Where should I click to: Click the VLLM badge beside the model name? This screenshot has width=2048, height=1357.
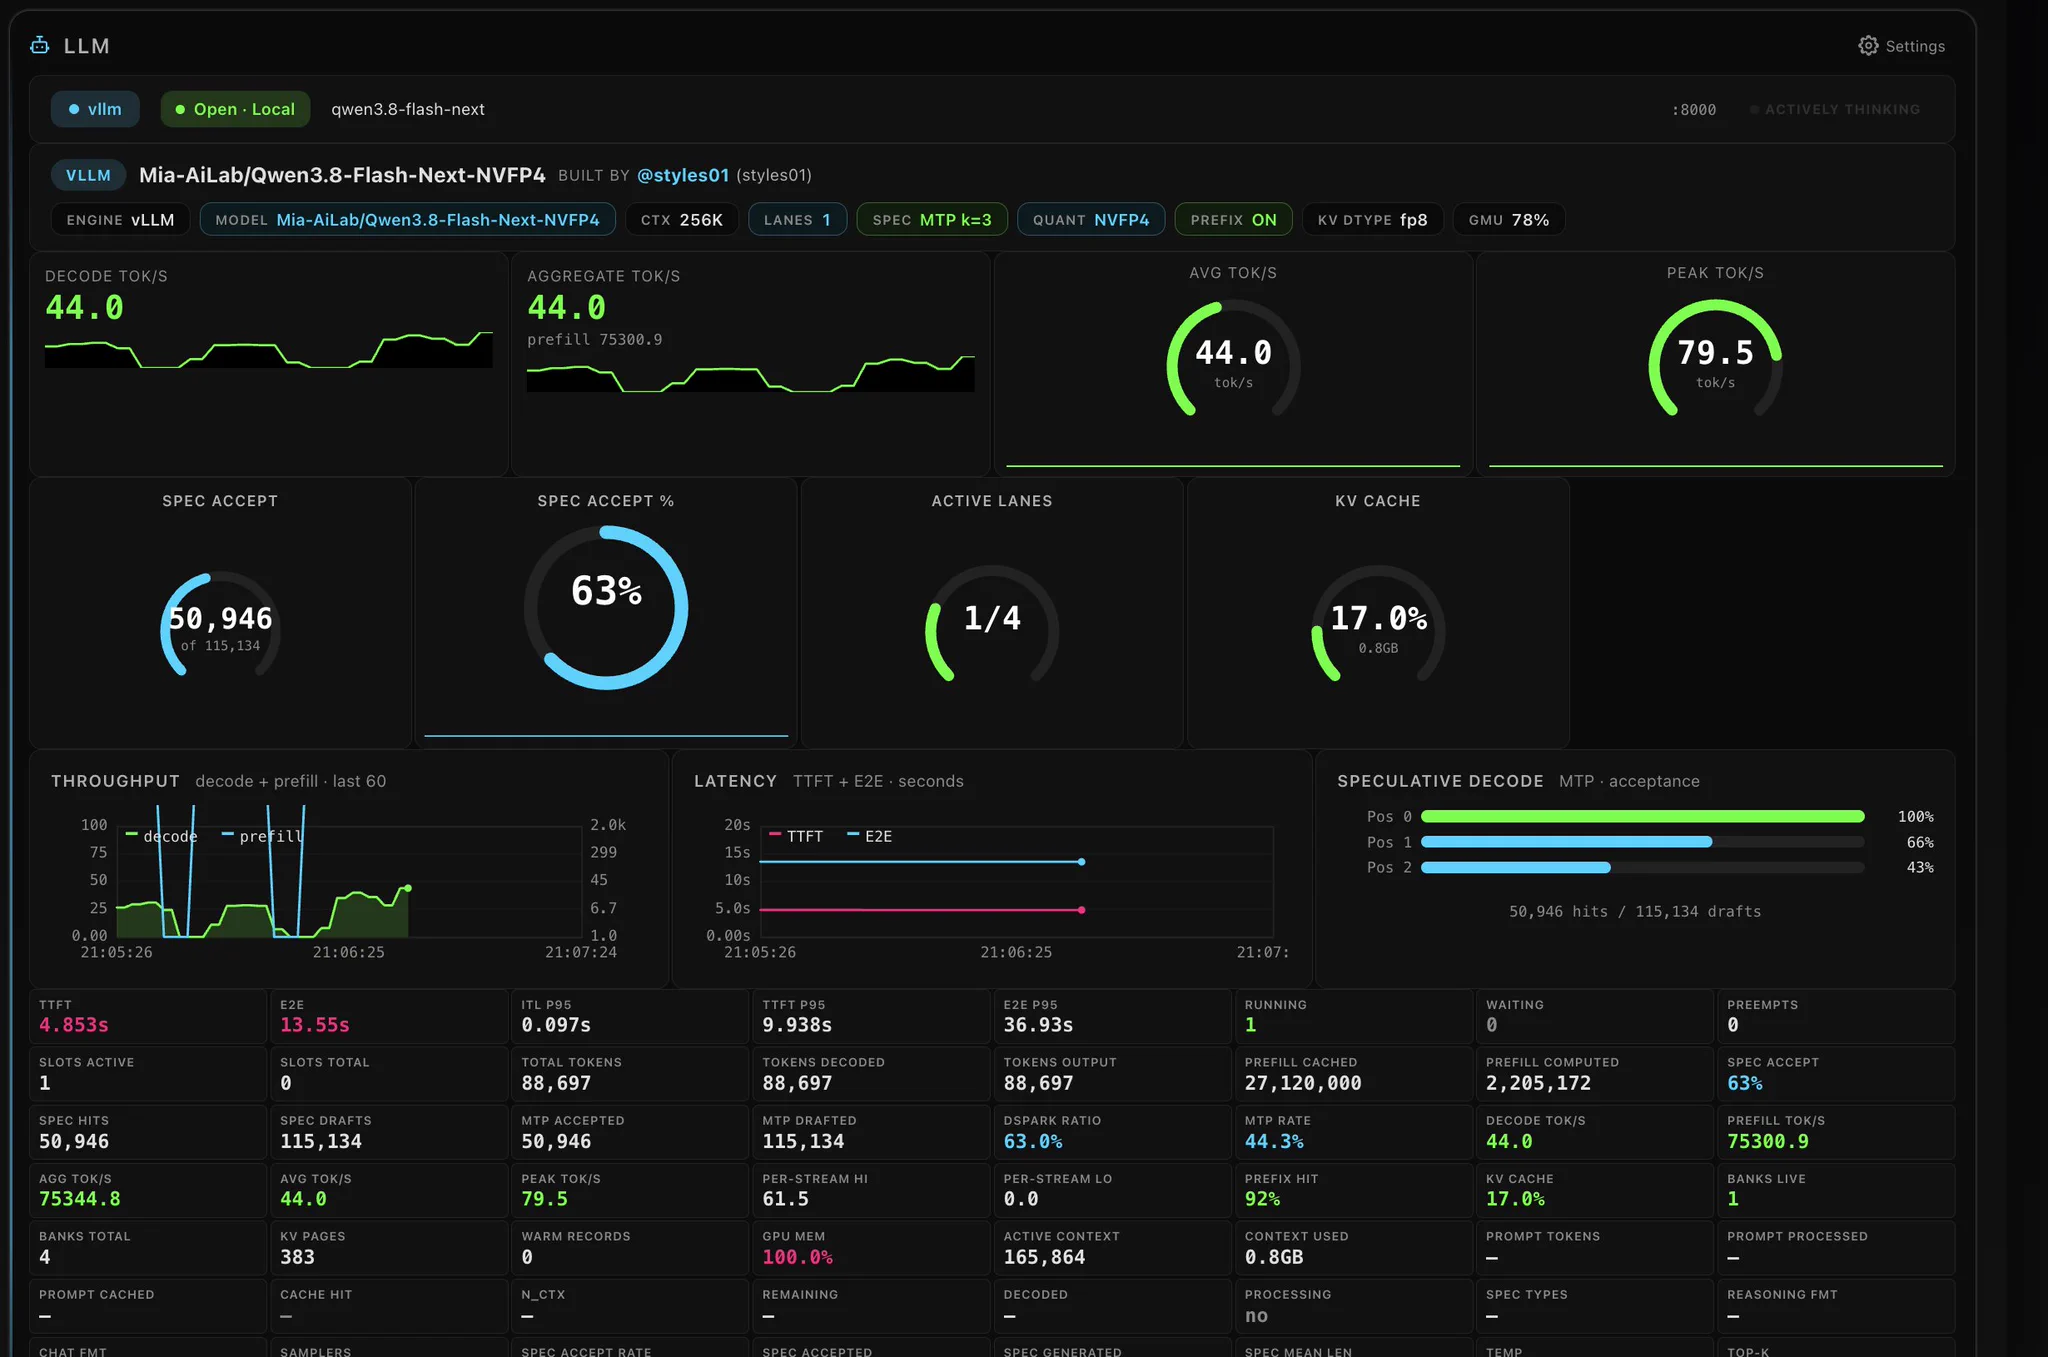88,175
